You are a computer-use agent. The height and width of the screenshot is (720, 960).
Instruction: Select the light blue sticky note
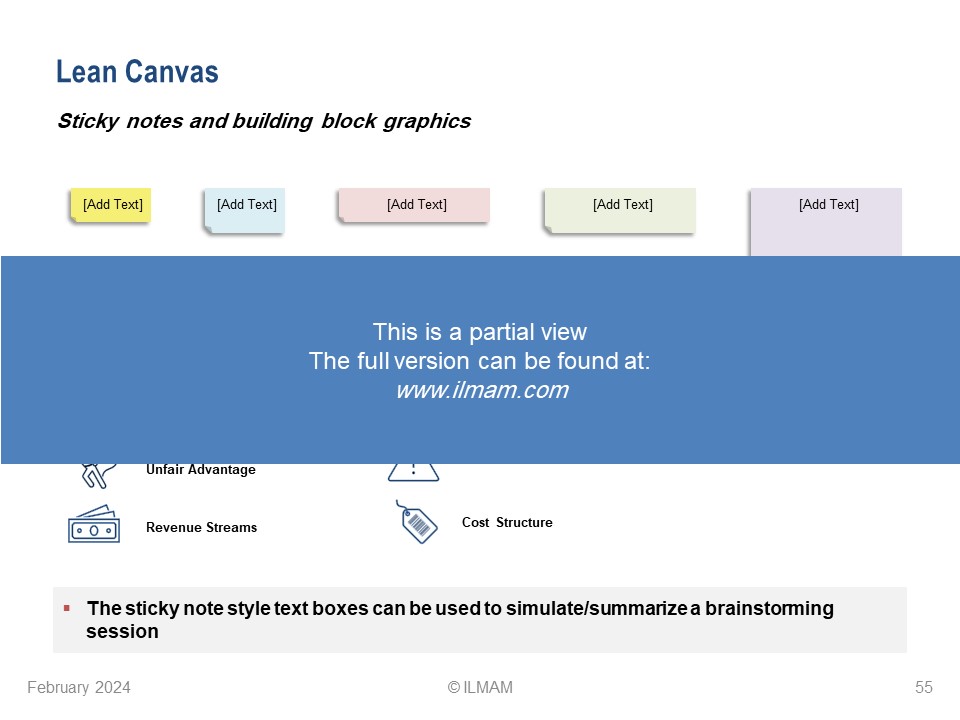pos(245,209)
